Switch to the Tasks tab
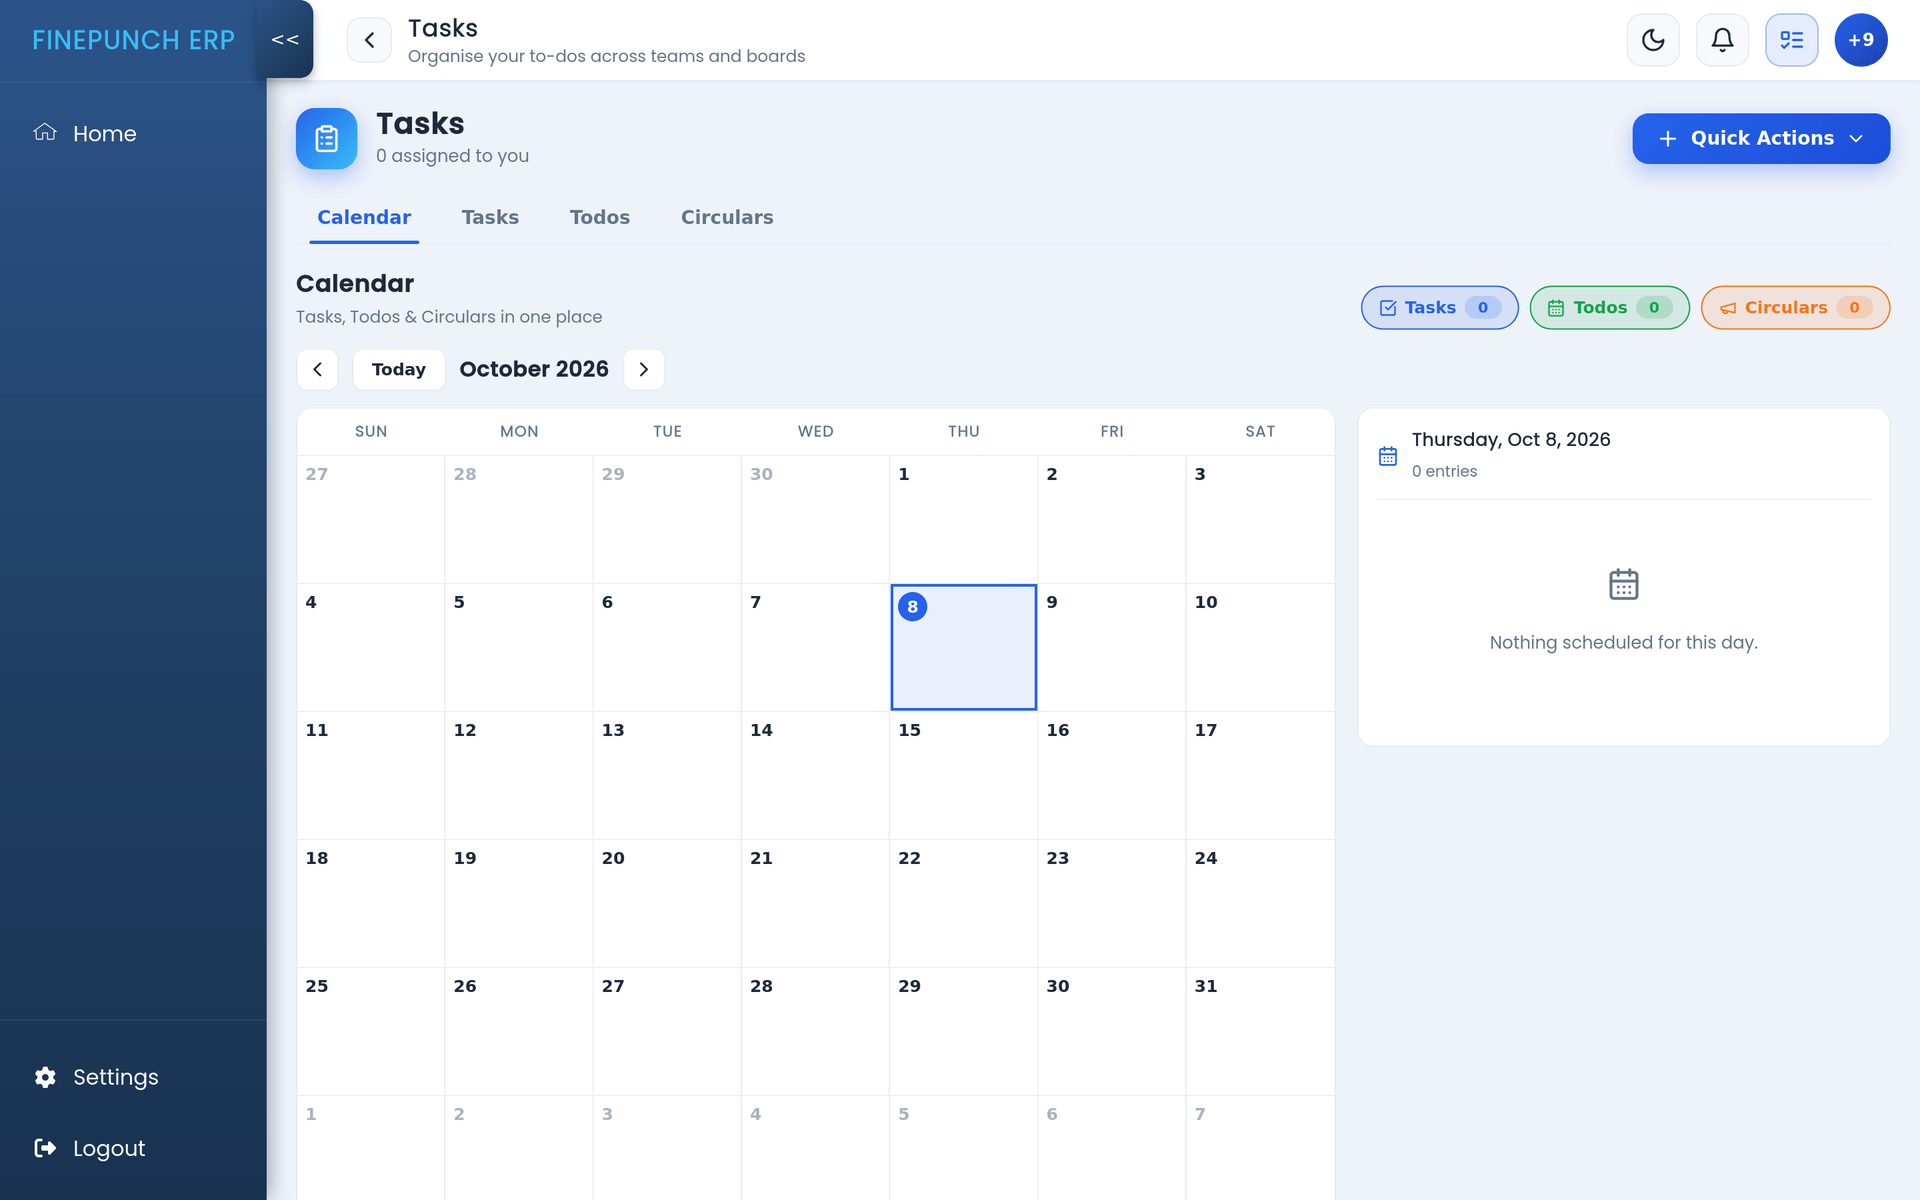 pos(490,217)
